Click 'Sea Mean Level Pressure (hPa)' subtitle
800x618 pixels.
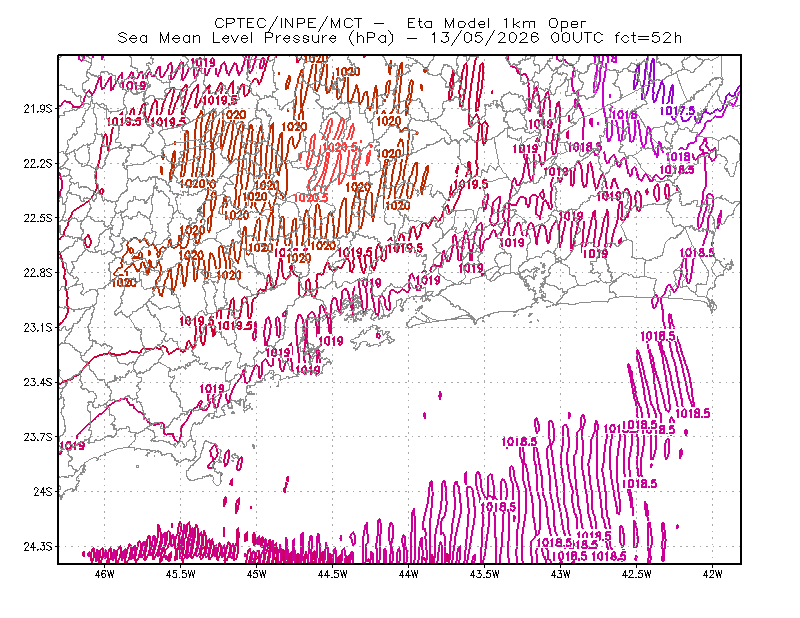point(256,38)
